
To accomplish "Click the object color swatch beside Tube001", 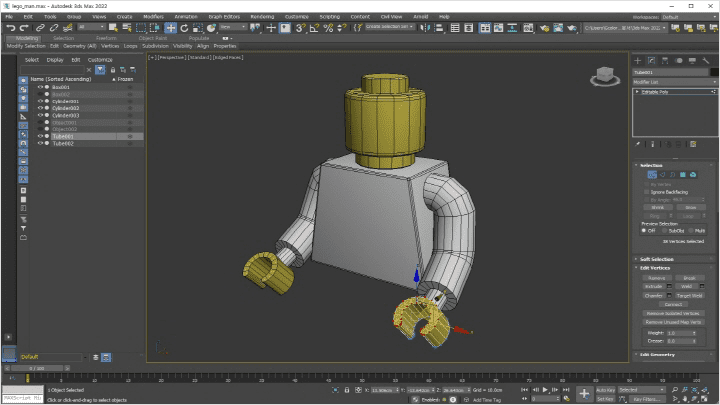I will (714, 72).
